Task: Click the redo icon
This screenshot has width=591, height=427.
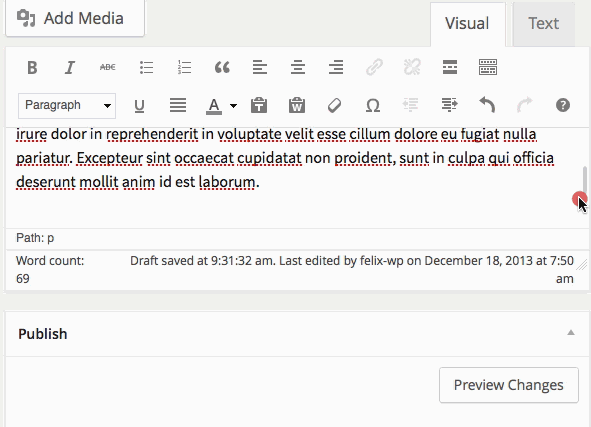Action: [525, 105]
